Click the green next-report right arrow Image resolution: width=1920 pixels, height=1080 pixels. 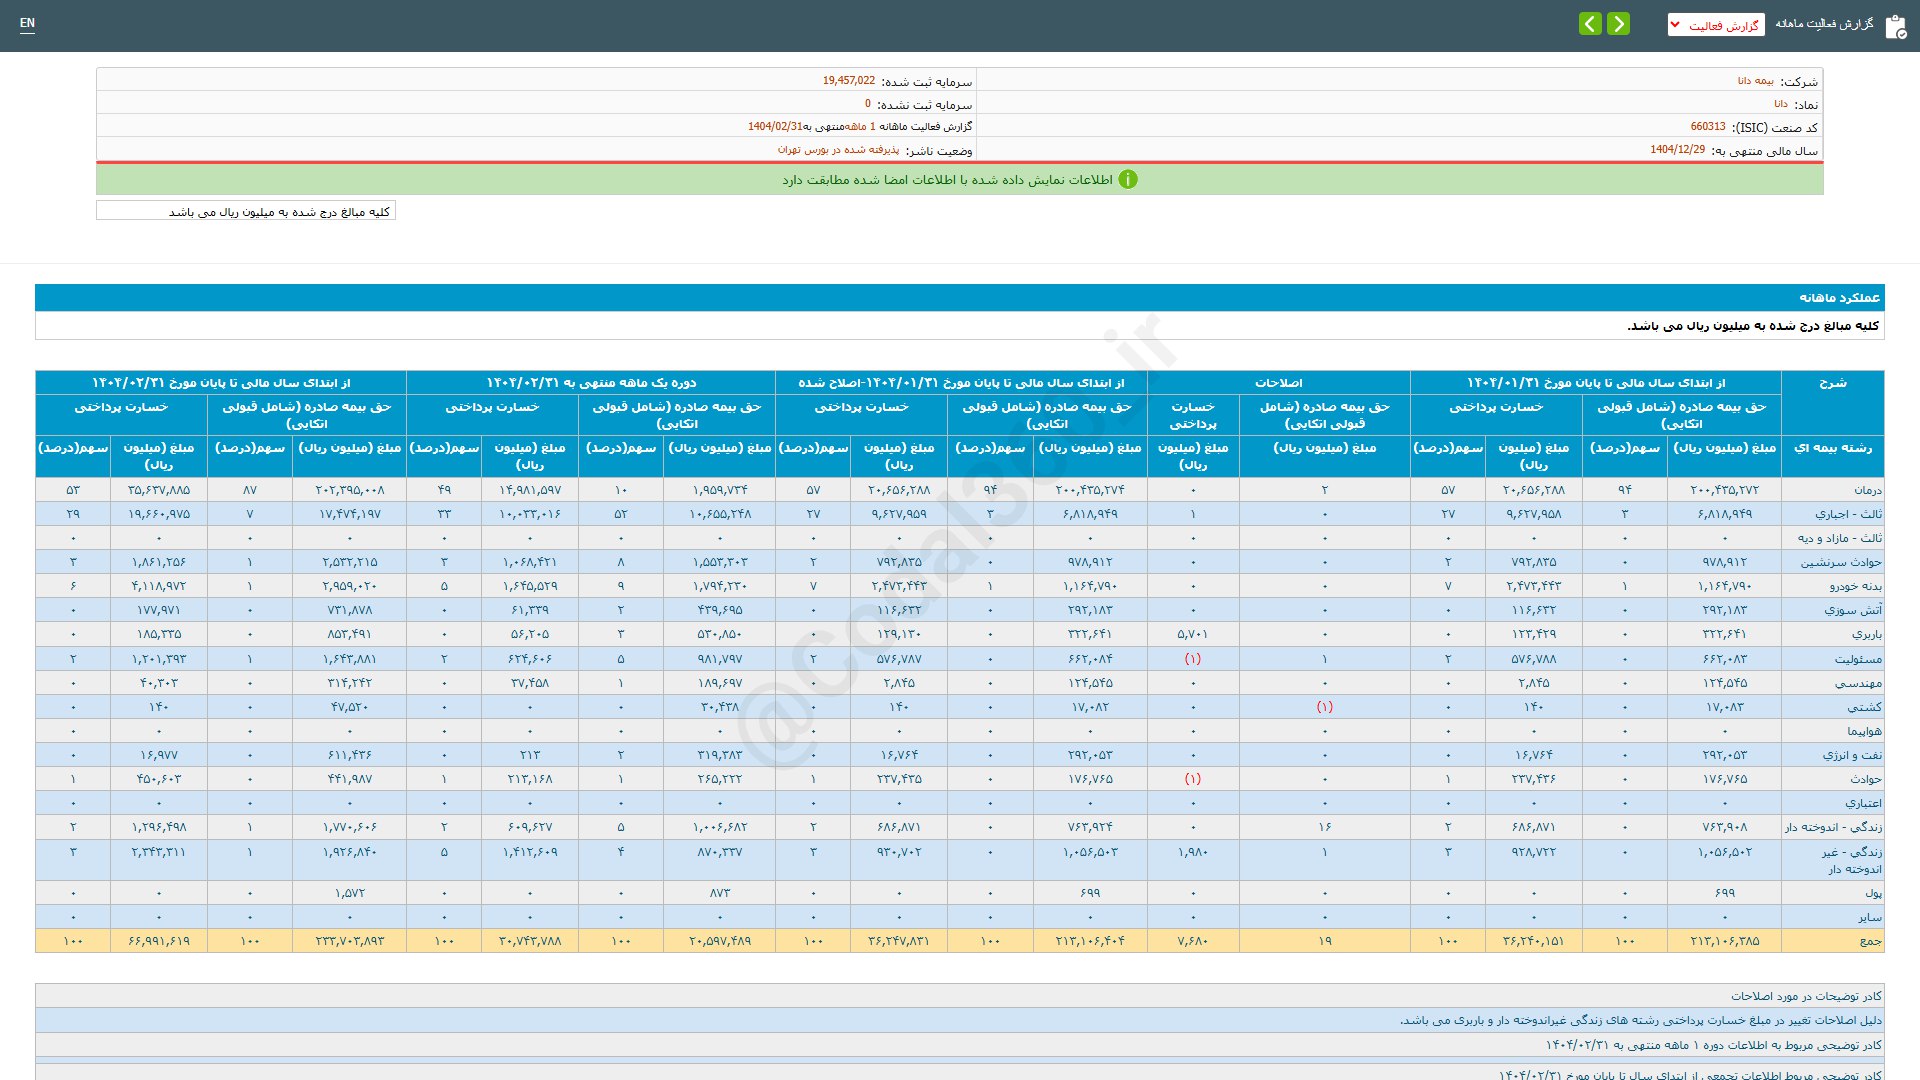[1618, 24]
